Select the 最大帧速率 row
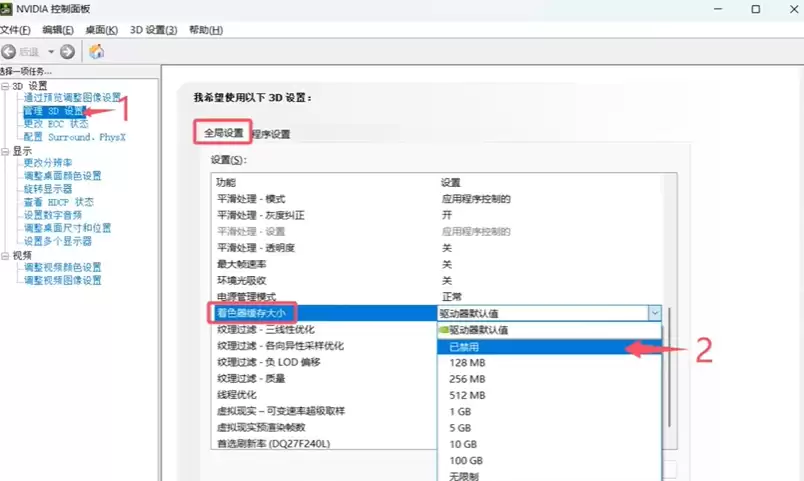 (436, 265)
